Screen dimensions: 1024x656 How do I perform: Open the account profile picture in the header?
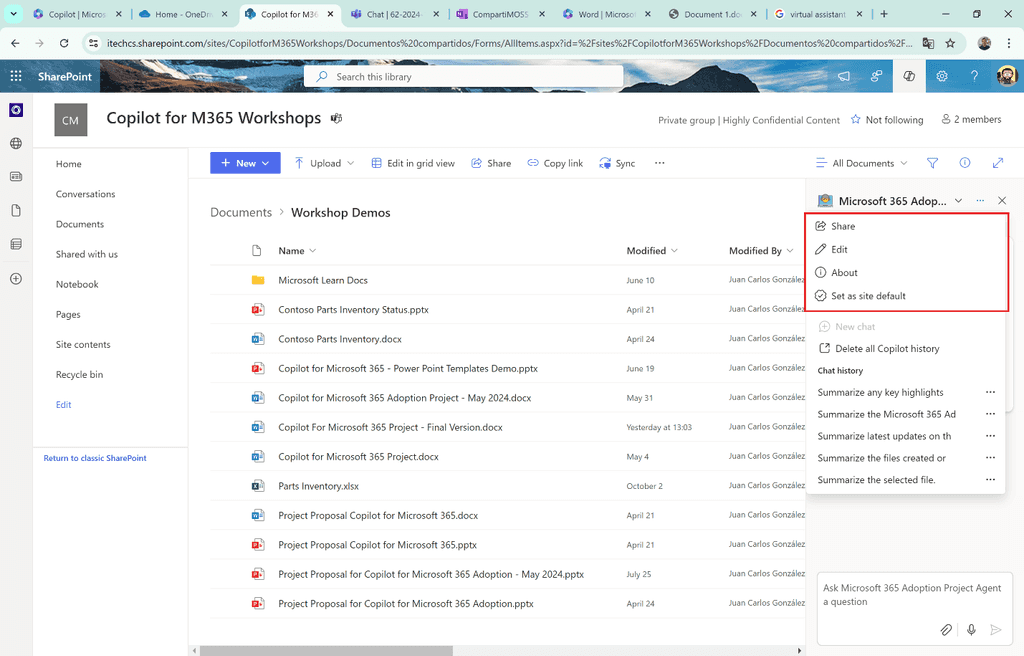pyautogui.click(x=1007, y=76)
